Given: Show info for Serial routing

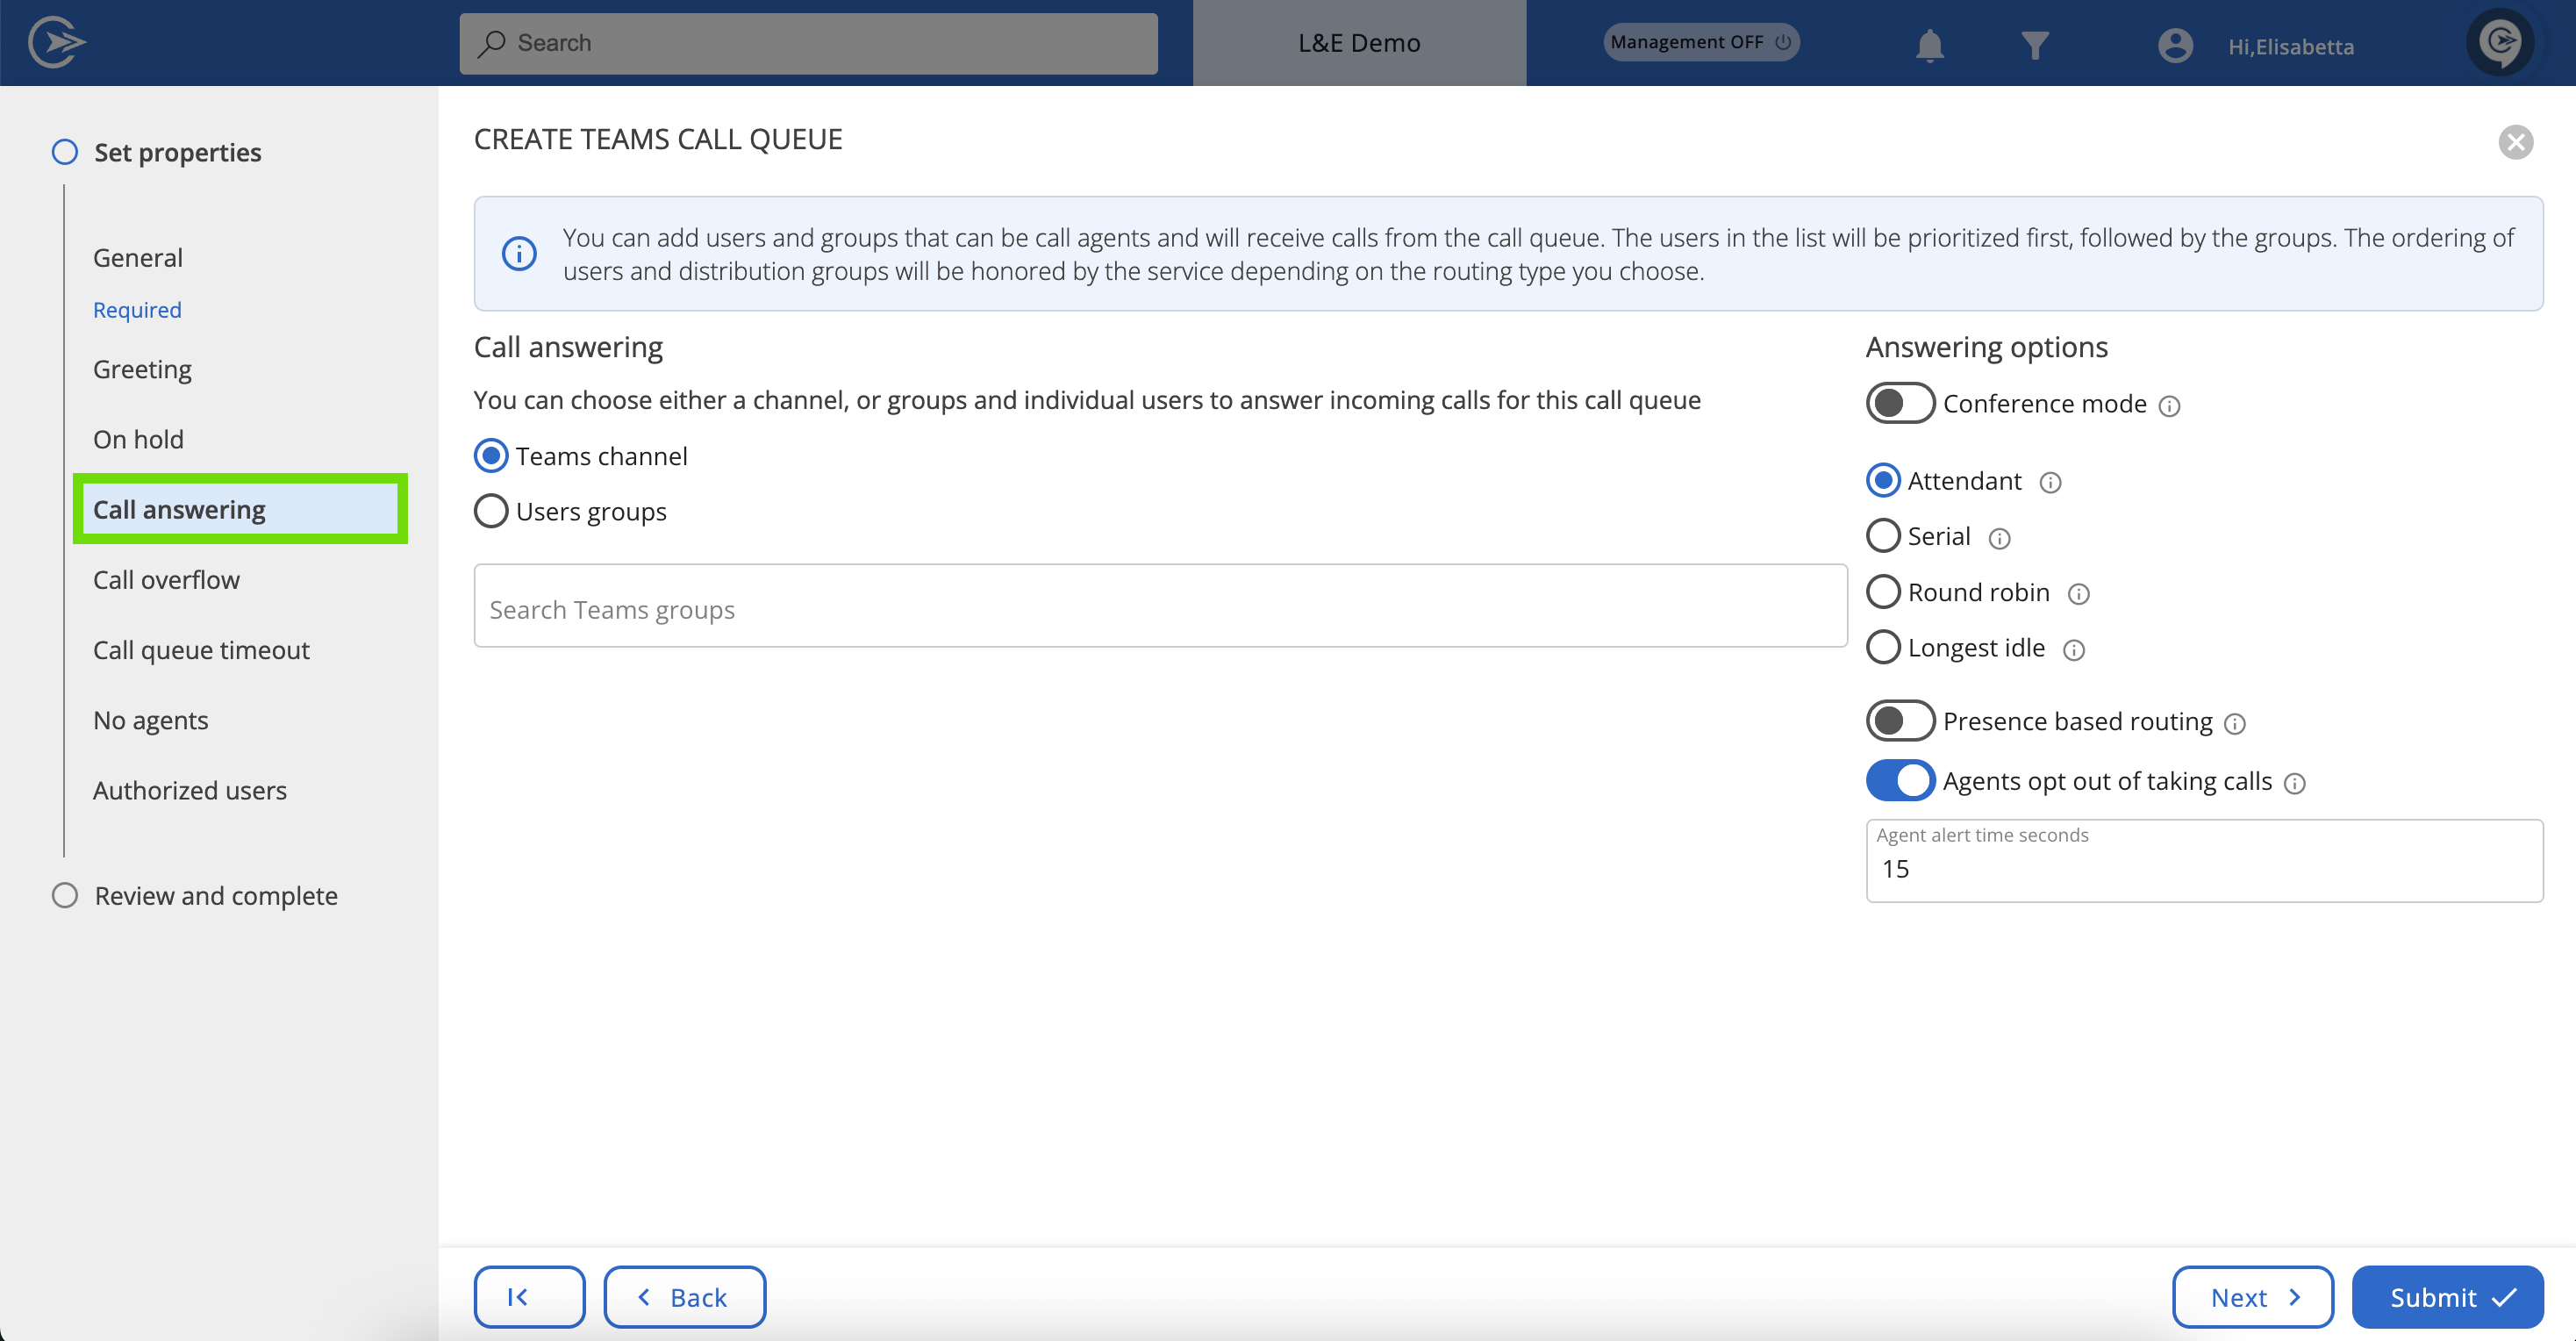Looking at the screenshot, I should point(1999,539).
